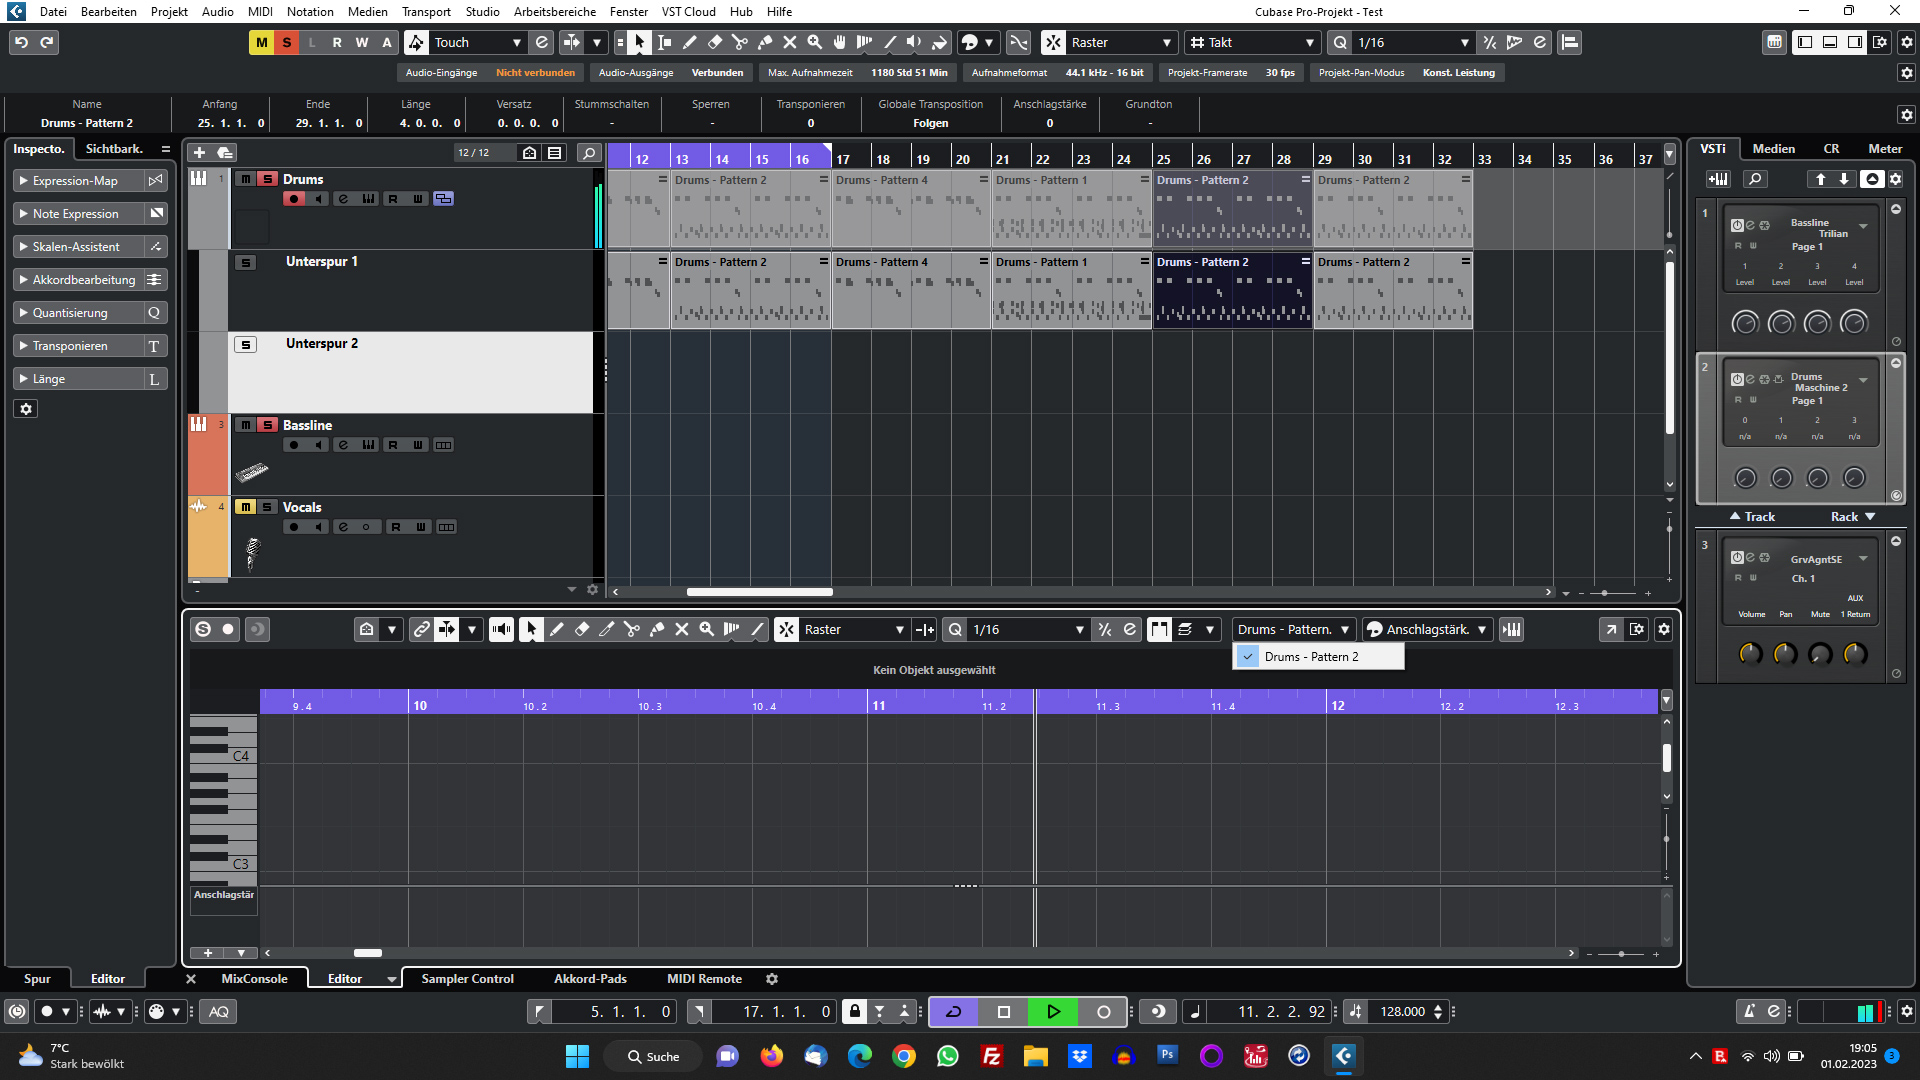Open lower editor setup gear

click(1664, 629)
